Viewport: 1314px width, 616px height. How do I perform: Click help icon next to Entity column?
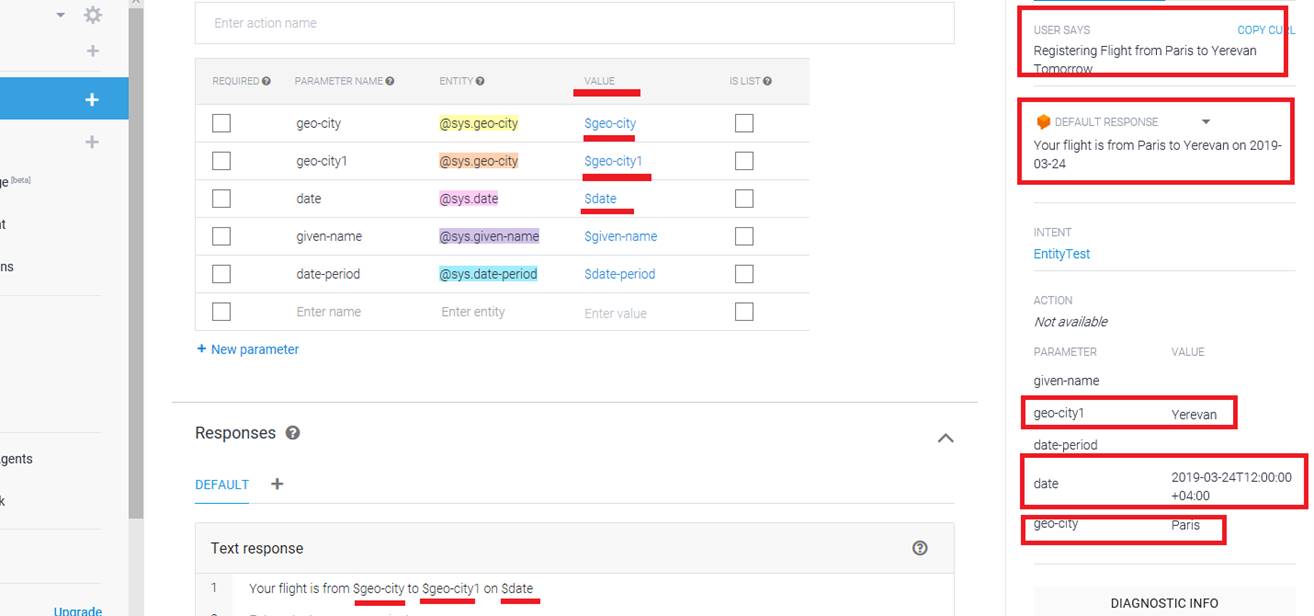pyautogui.click(x=481, y=81)
